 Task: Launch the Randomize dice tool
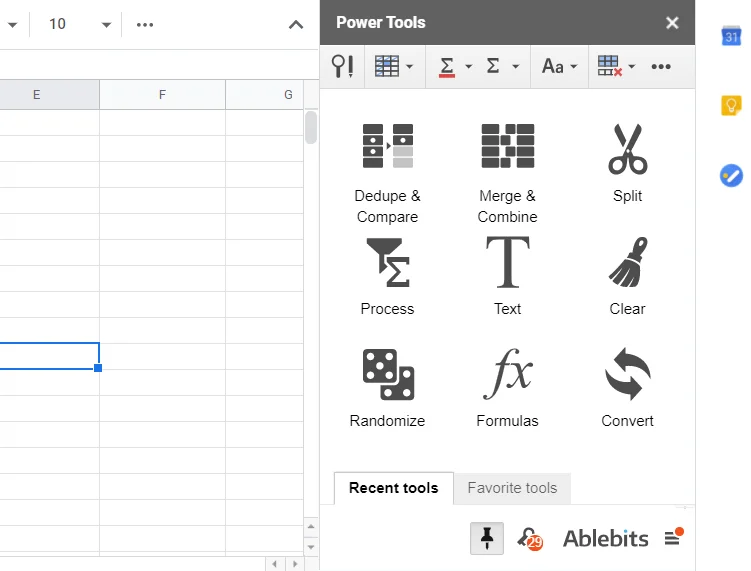[x=387, y=387]
